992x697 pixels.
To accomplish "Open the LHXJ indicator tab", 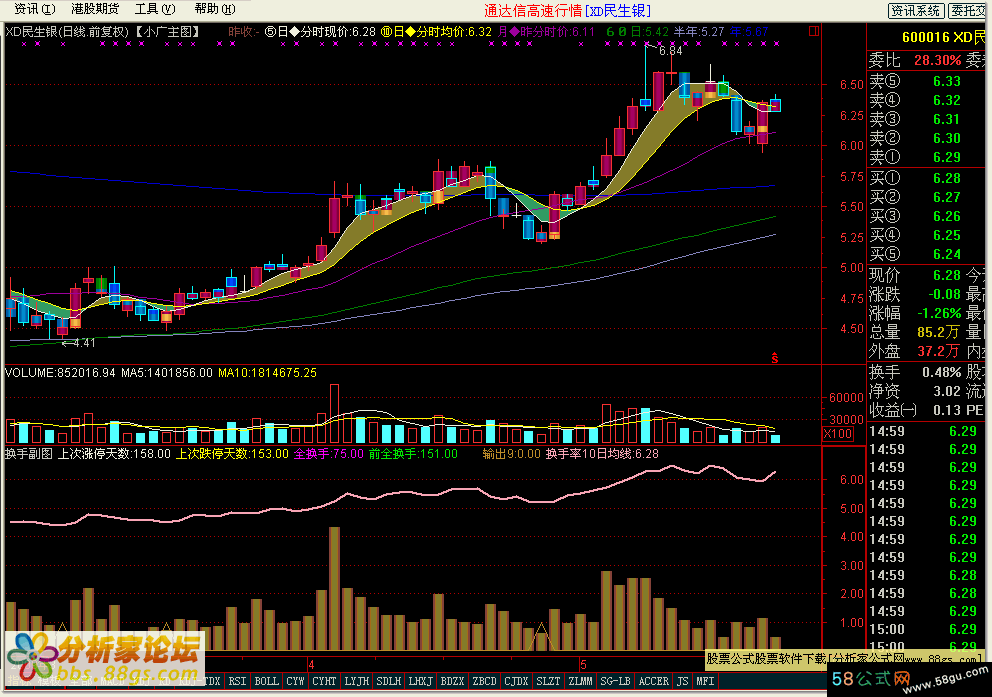I will click(421, 681).
